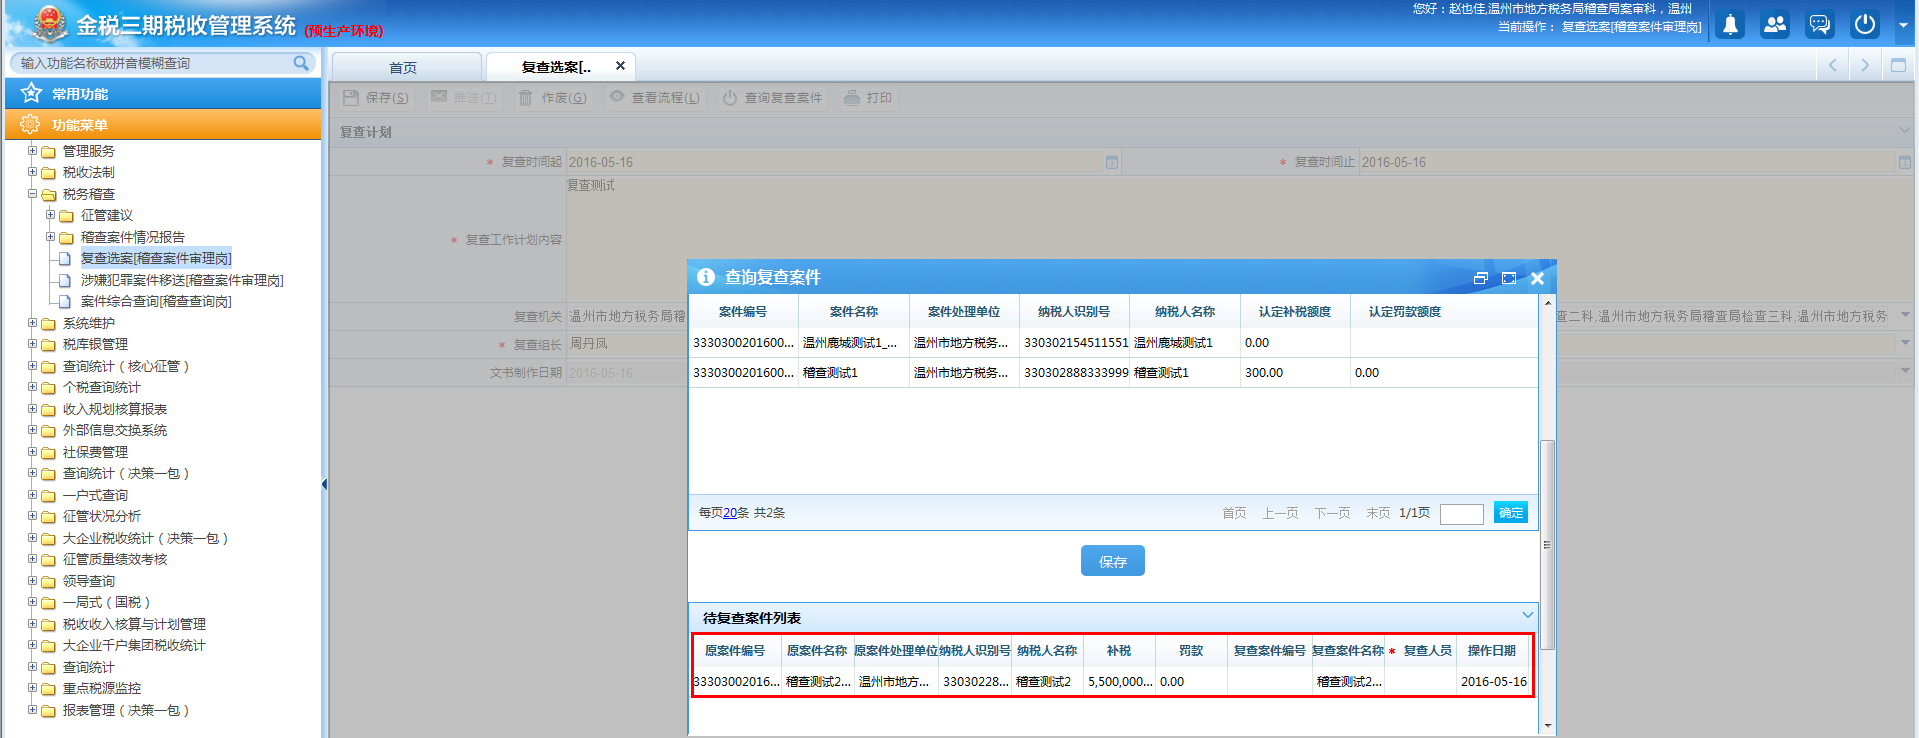Open the header dropdown arrow next to power icon
This screenshot has height=738, width=1919.
coord(1903,26)
